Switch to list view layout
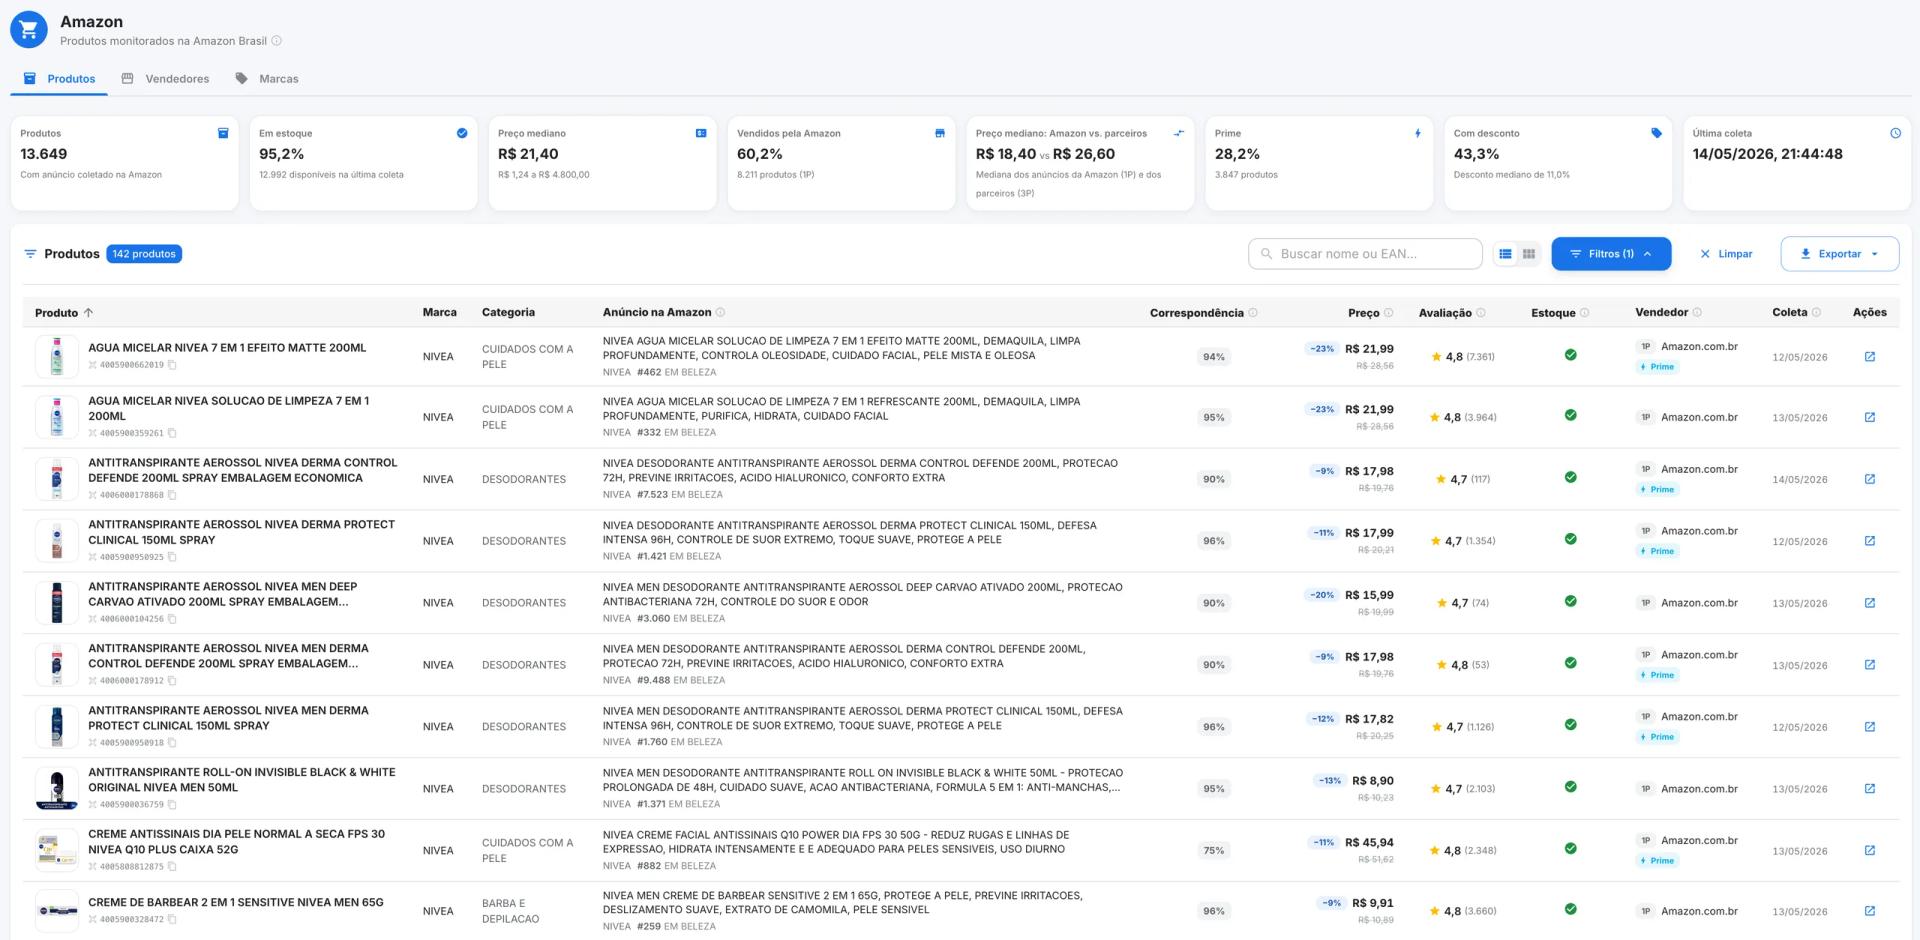 [1505, 254]
